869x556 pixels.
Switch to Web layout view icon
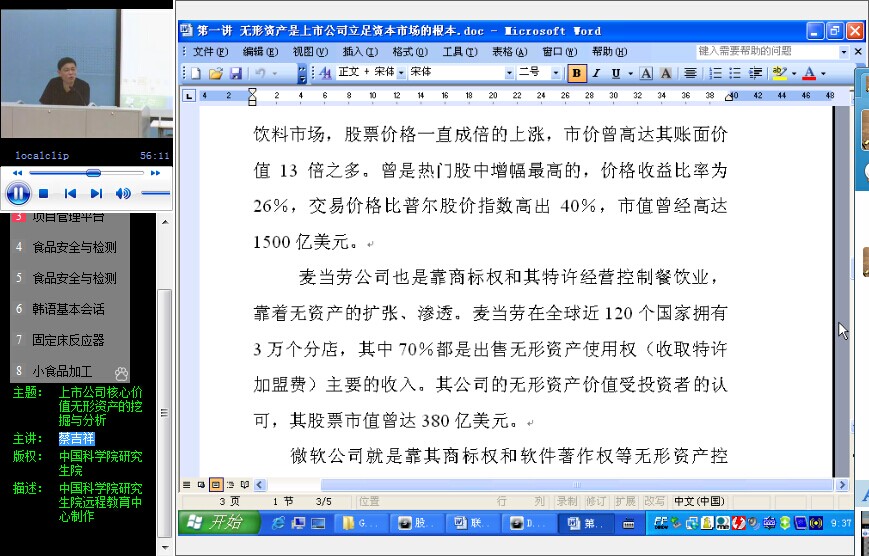click(201, 485)
